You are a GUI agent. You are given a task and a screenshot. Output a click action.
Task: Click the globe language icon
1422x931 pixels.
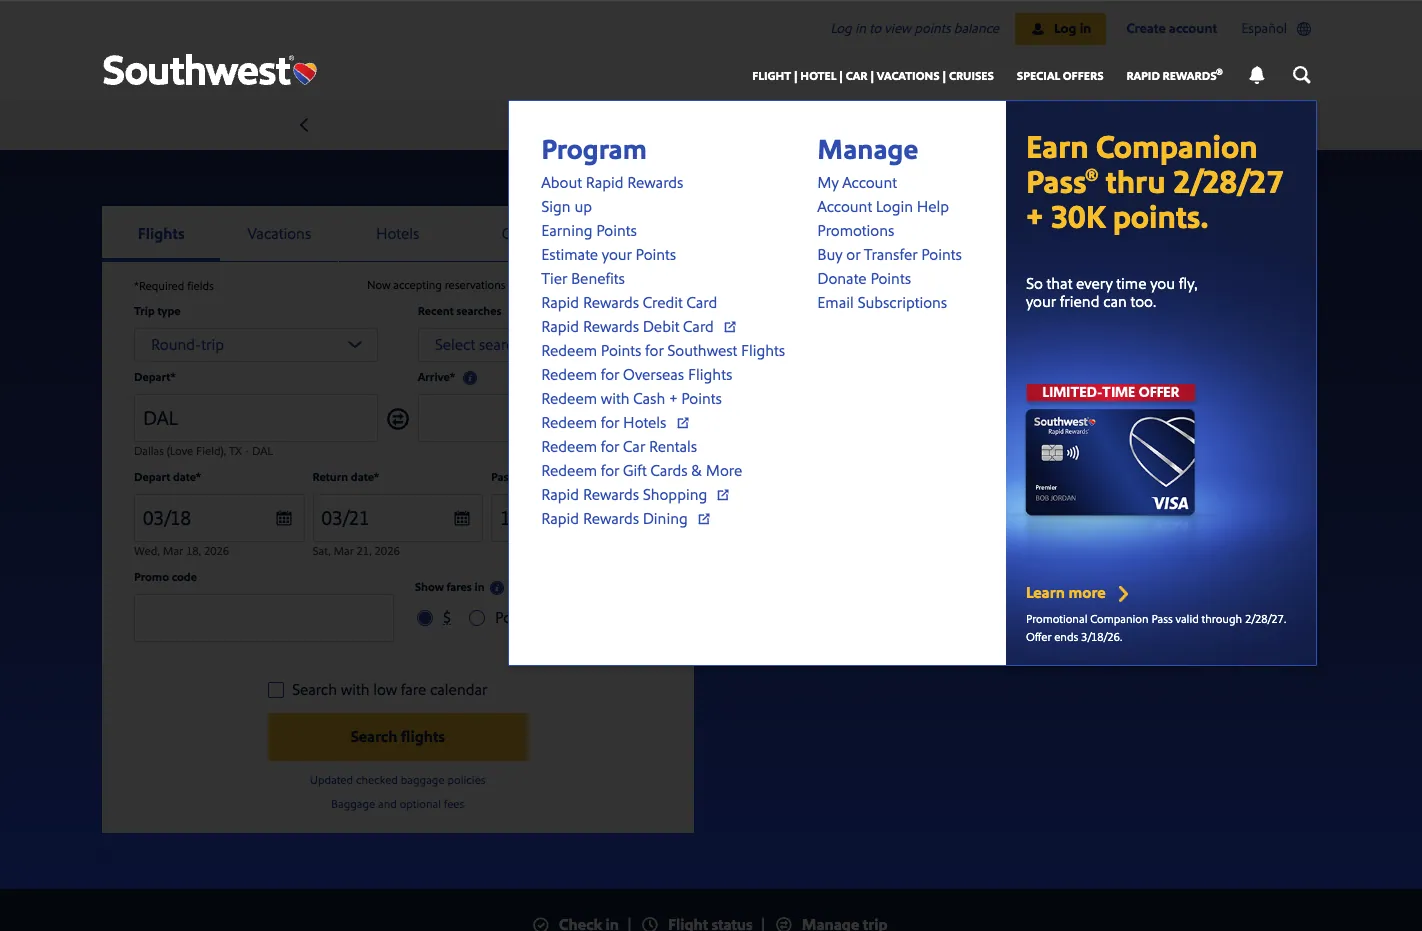coord(1304,29)
